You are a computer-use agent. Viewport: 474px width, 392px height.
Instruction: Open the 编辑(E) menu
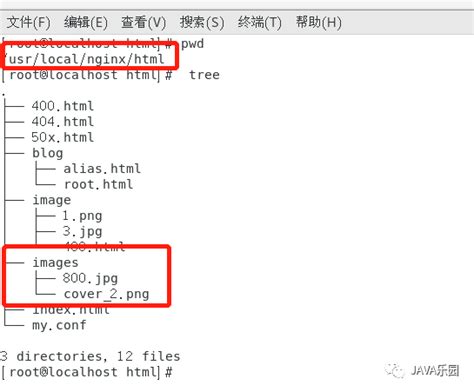pos(86,22)
